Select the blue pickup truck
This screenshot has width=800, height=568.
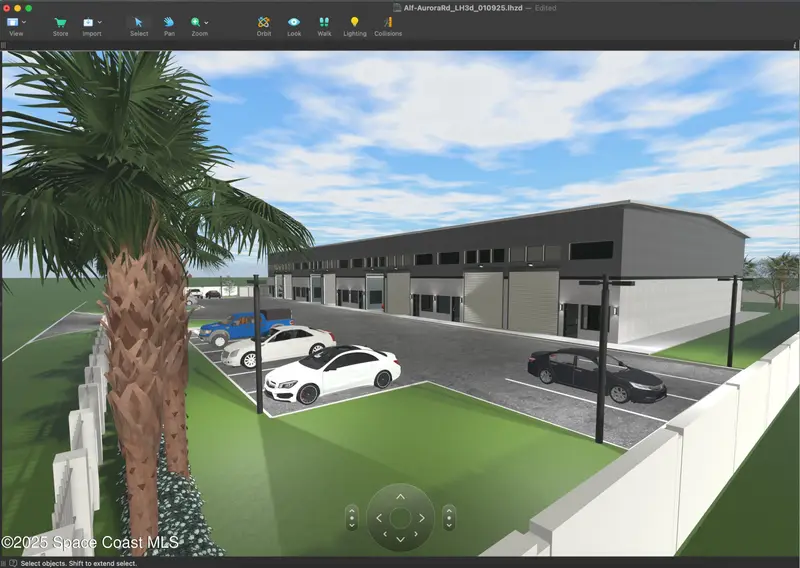tap(245, 327)
